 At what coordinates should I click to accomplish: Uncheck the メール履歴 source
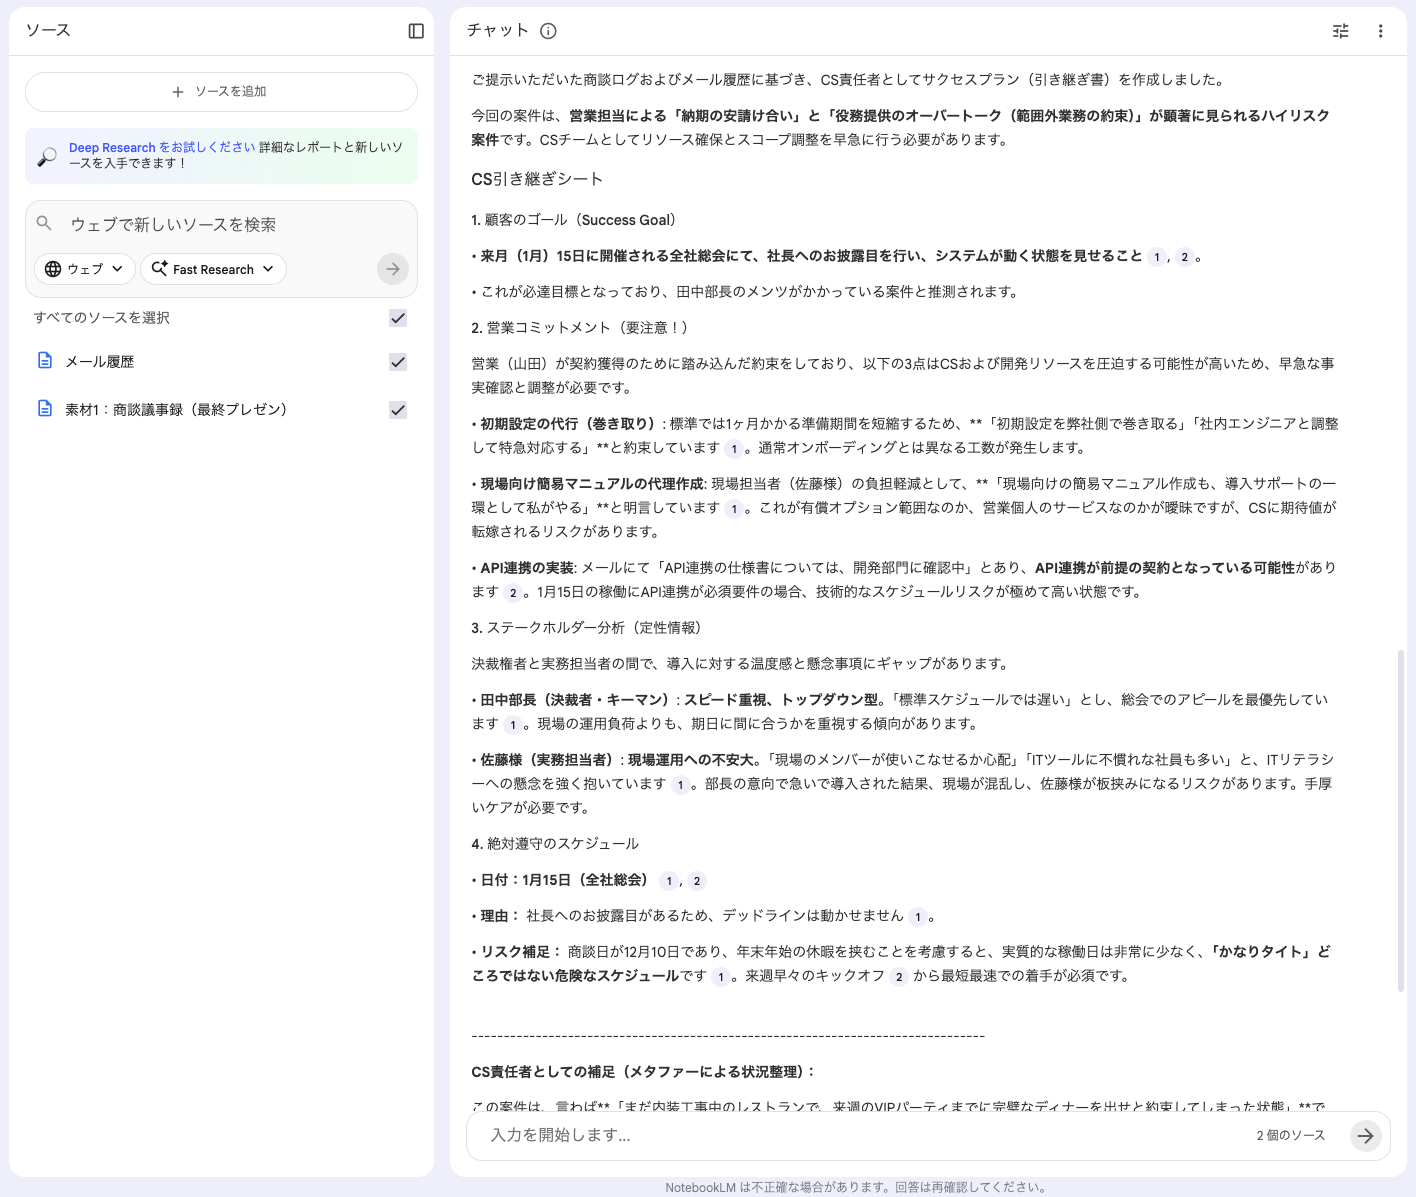point(397,361)
